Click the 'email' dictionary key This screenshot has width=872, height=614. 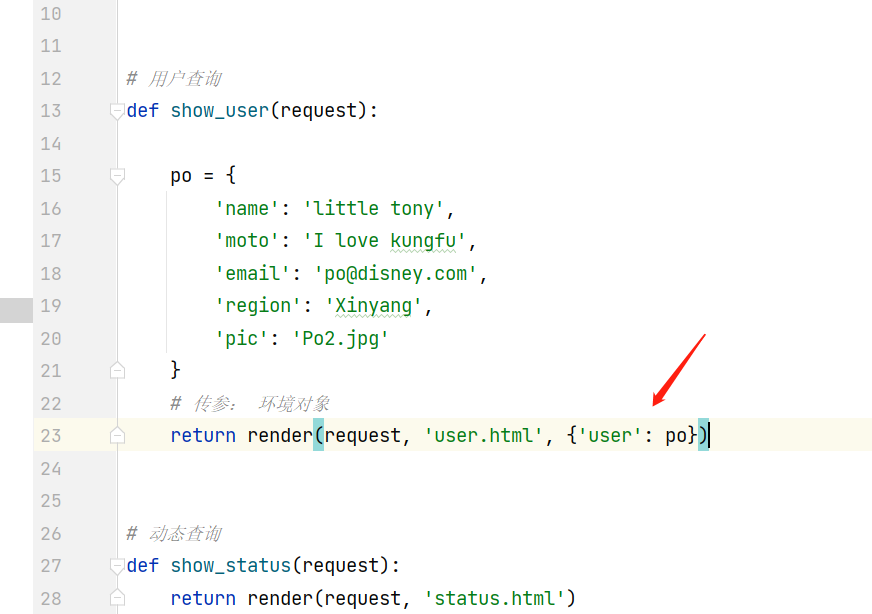(x=252, y=274)
